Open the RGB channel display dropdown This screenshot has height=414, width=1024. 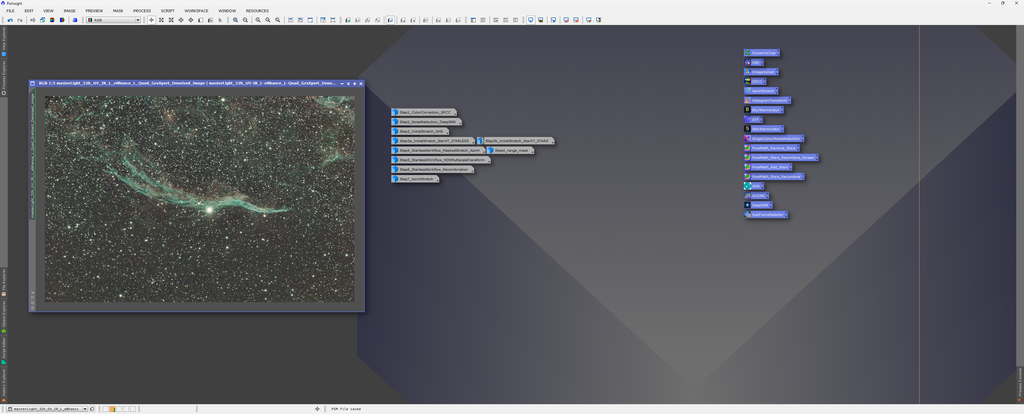coord(114,20)
